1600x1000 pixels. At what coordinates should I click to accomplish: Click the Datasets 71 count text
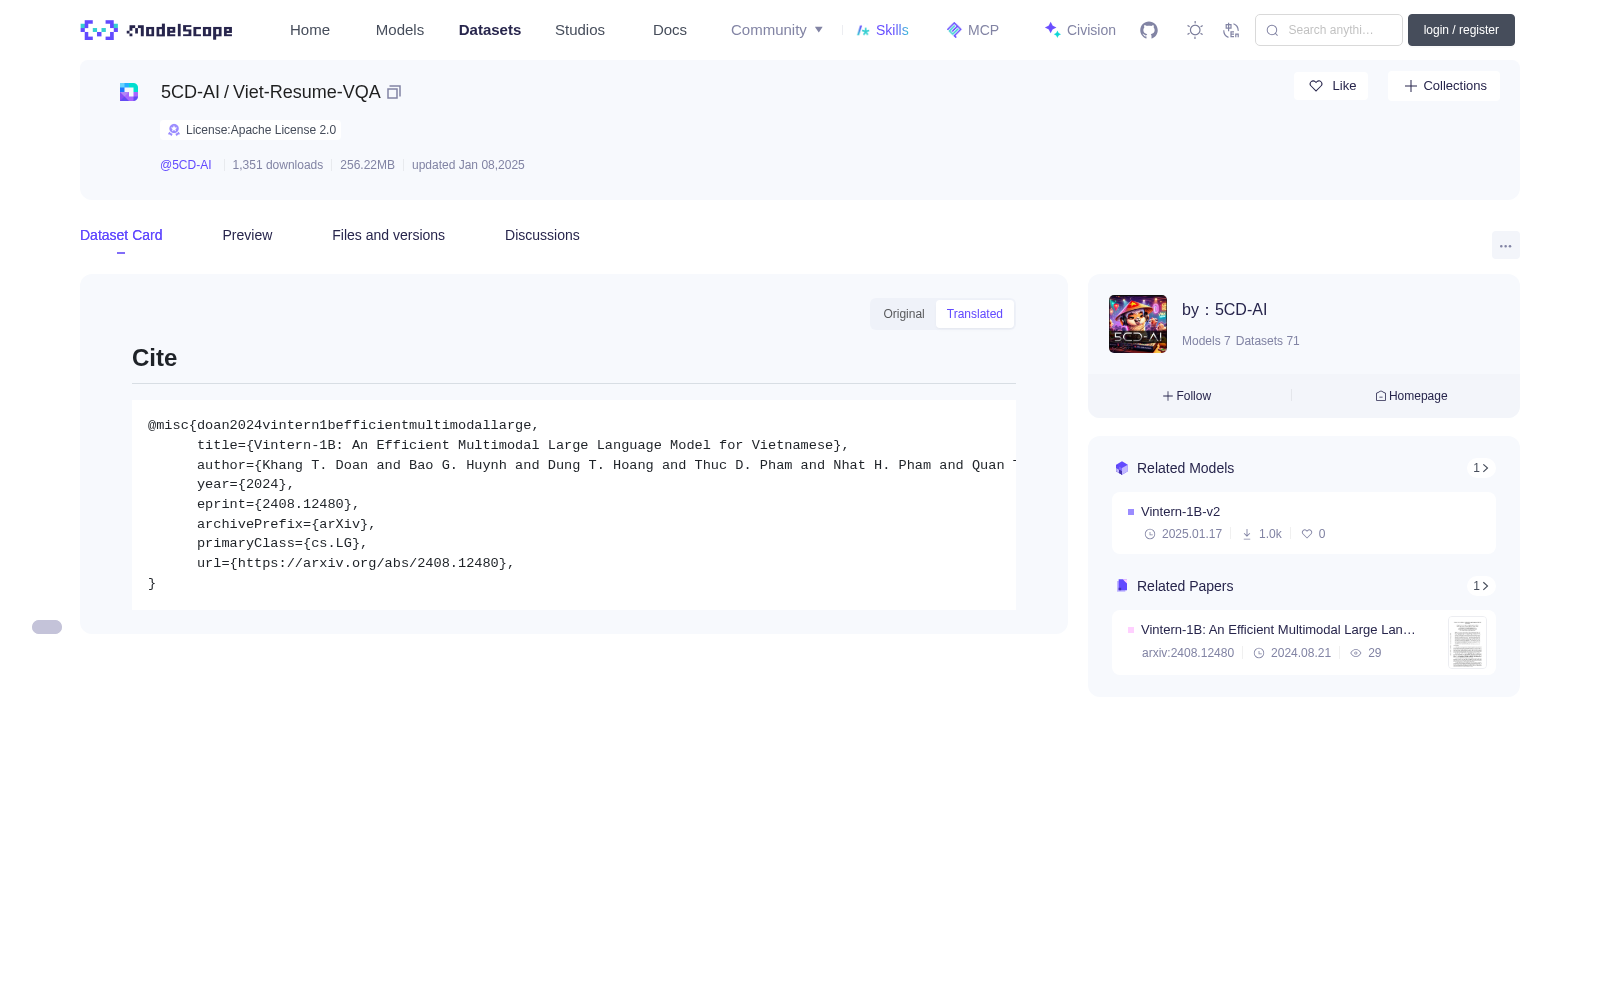(1268, 341)
